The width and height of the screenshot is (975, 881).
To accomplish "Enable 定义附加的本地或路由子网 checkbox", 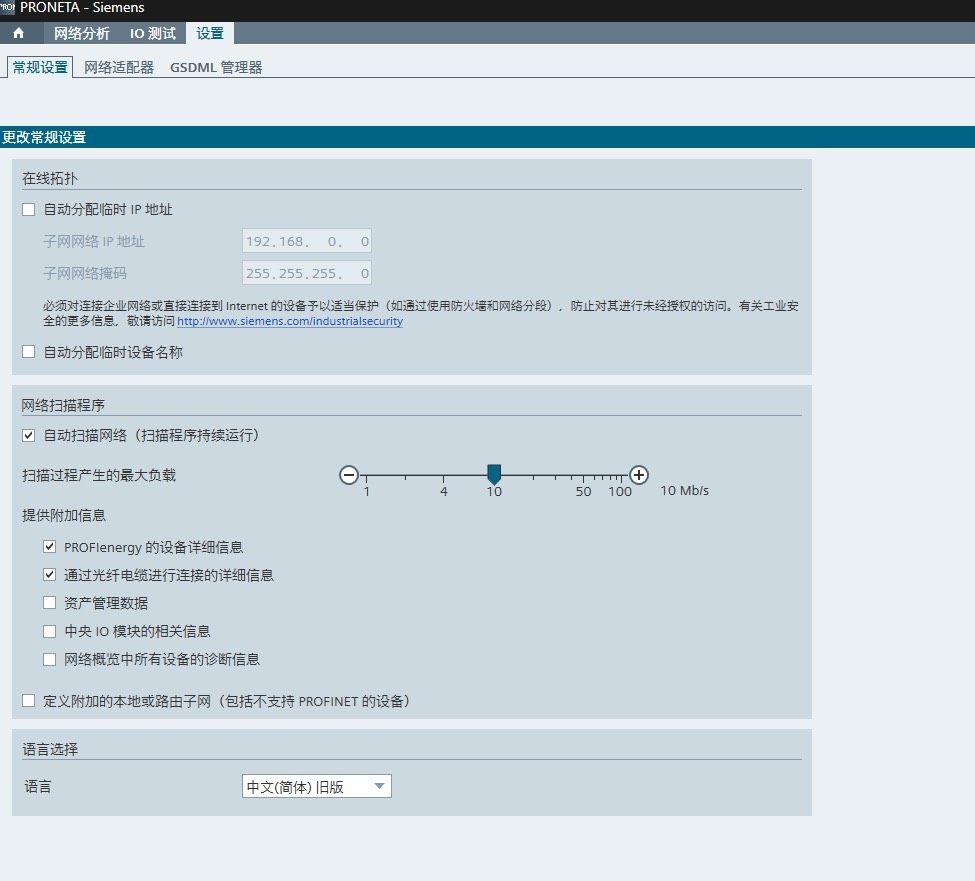I will [28, 701].
